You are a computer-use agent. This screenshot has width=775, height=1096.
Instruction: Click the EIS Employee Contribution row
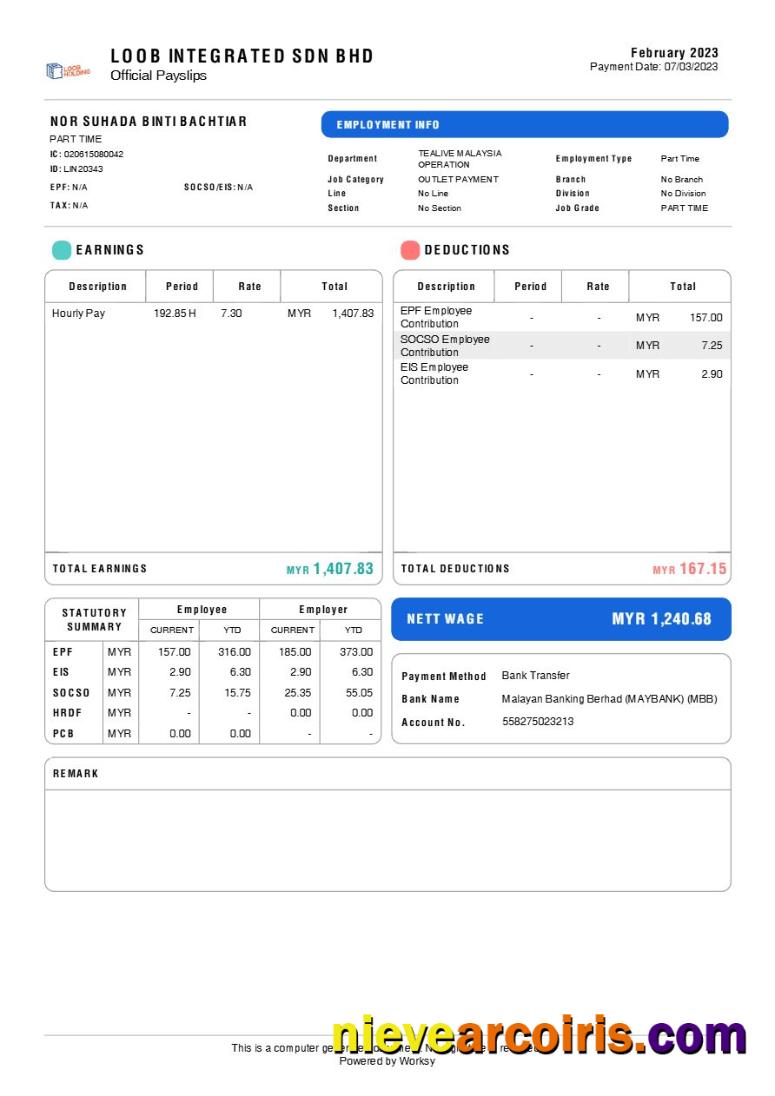pos(561,374)
